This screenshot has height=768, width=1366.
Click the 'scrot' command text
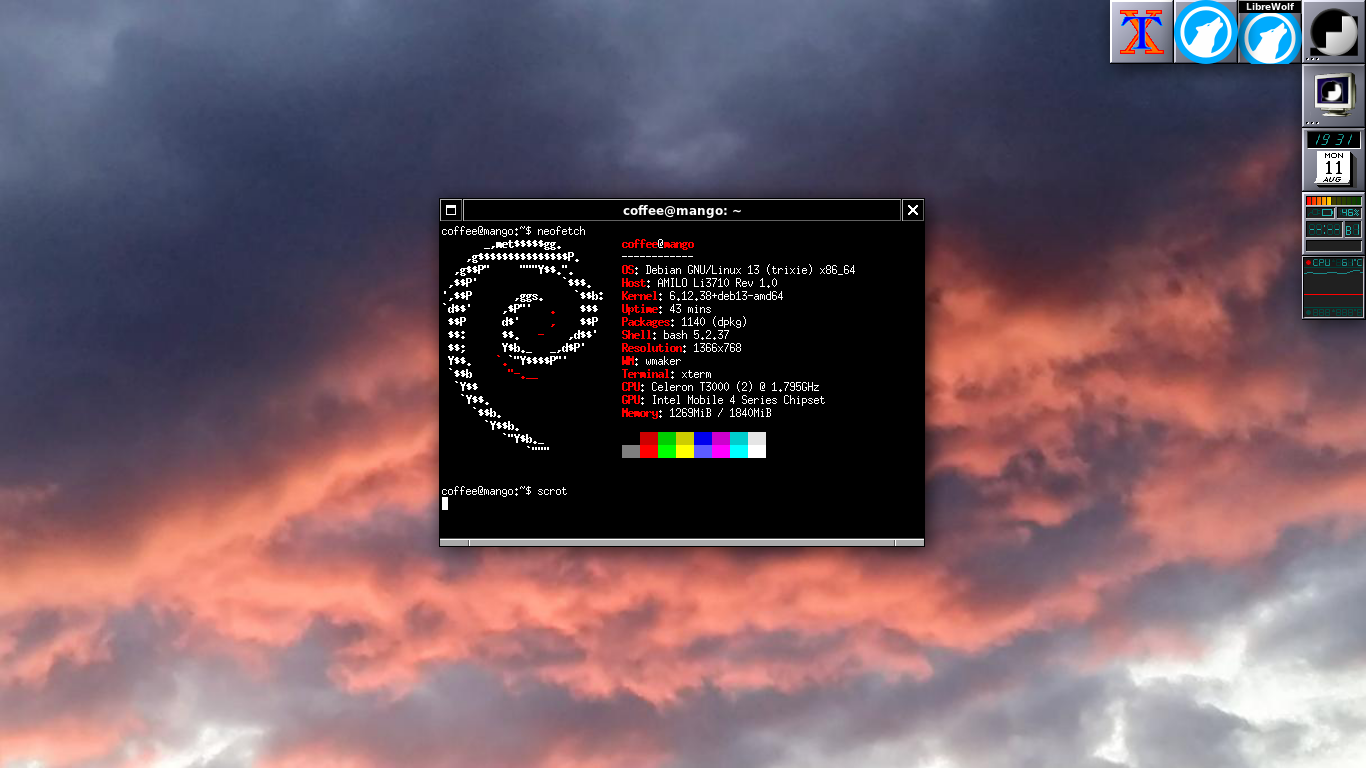552,491
